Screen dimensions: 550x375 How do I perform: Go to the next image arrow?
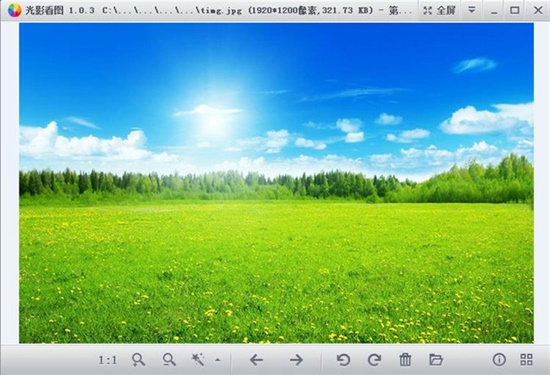click(x=296, y=360)
